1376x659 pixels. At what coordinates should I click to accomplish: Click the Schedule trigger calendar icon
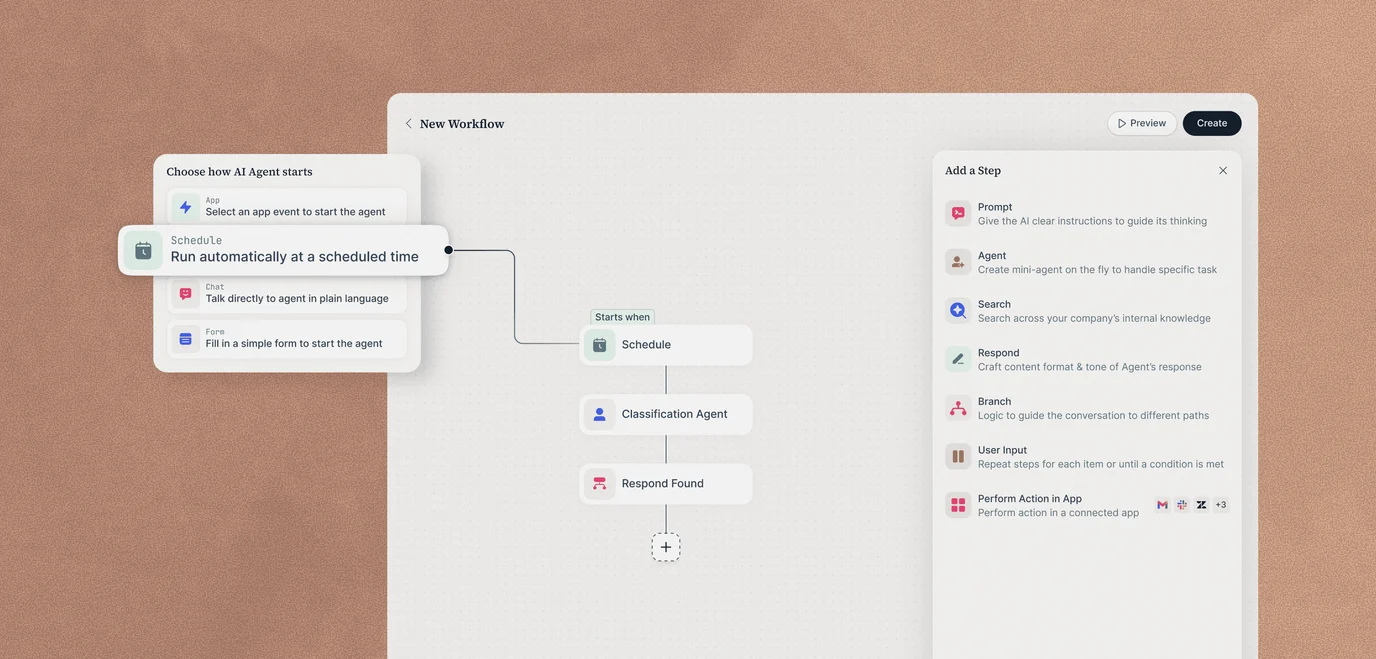[x=143, y=250]
